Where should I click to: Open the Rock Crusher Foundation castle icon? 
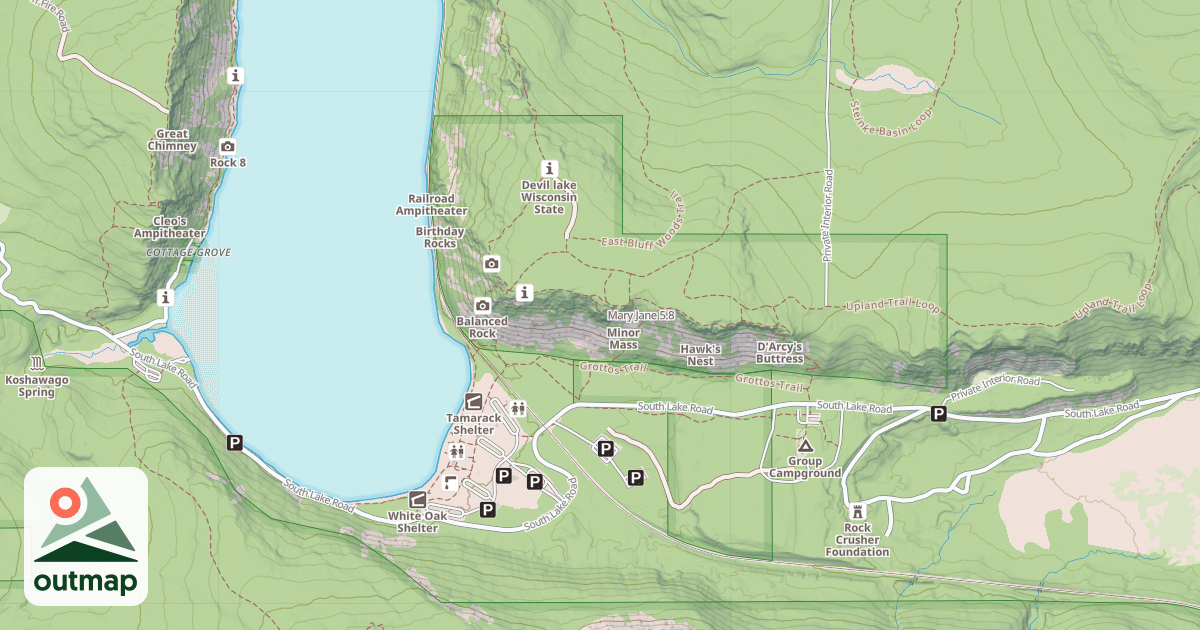[x=857, y=511]
